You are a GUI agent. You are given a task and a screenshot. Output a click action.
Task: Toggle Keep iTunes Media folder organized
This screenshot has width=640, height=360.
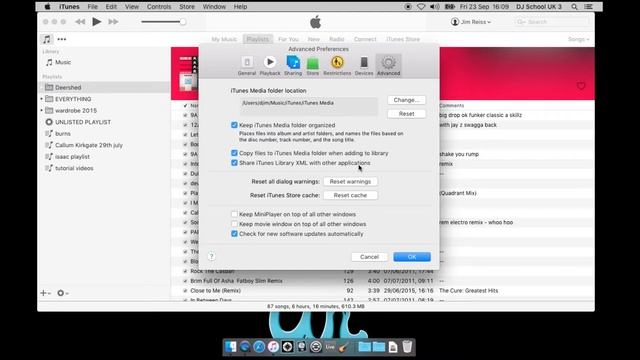tap(234, 125)
